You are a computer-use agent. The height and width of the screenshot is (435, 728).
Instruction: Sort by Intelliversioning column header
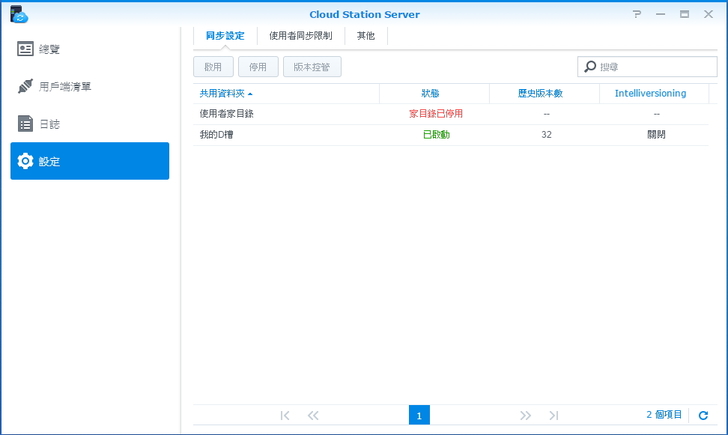point(654,93)
